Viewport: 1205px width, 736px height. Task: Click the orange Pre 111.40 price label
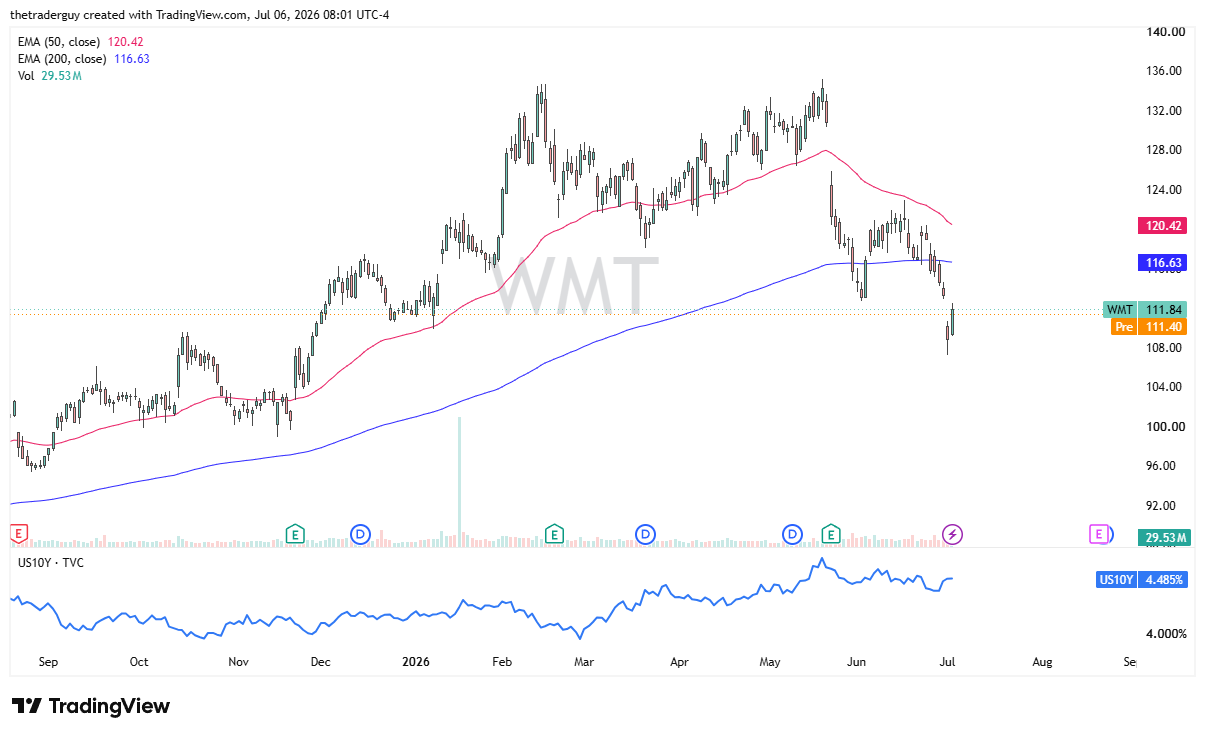pyautogui.click(x=1149, y=327)
